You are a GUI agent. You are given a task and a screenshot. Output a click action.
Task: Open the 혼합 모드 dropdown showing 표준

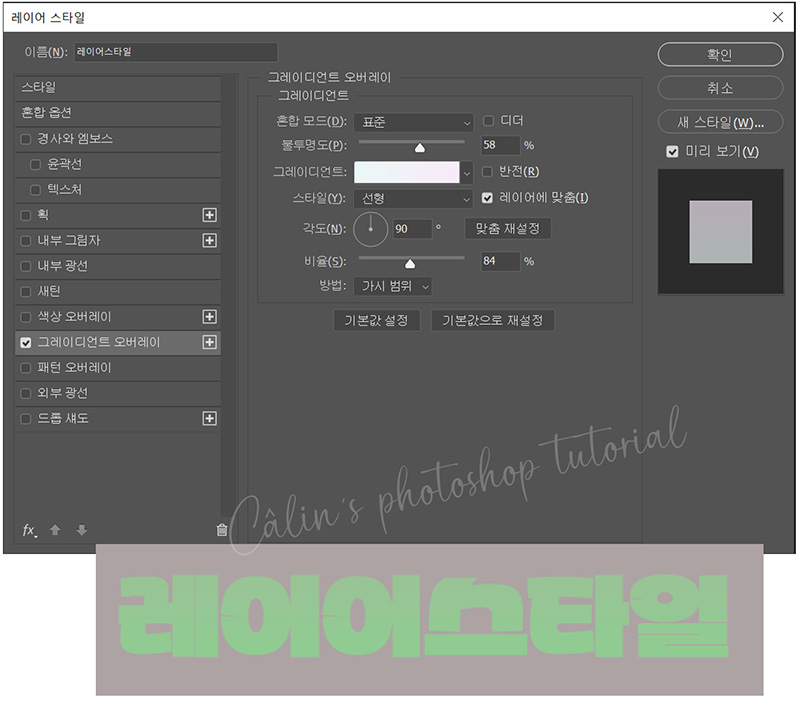click(413, 122)
